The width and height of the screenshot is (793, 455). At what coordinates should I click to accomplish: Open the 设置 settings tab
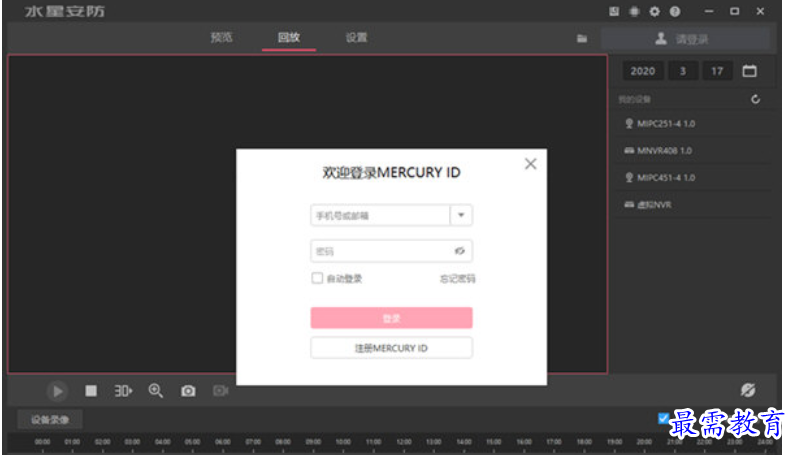(356, 37)
